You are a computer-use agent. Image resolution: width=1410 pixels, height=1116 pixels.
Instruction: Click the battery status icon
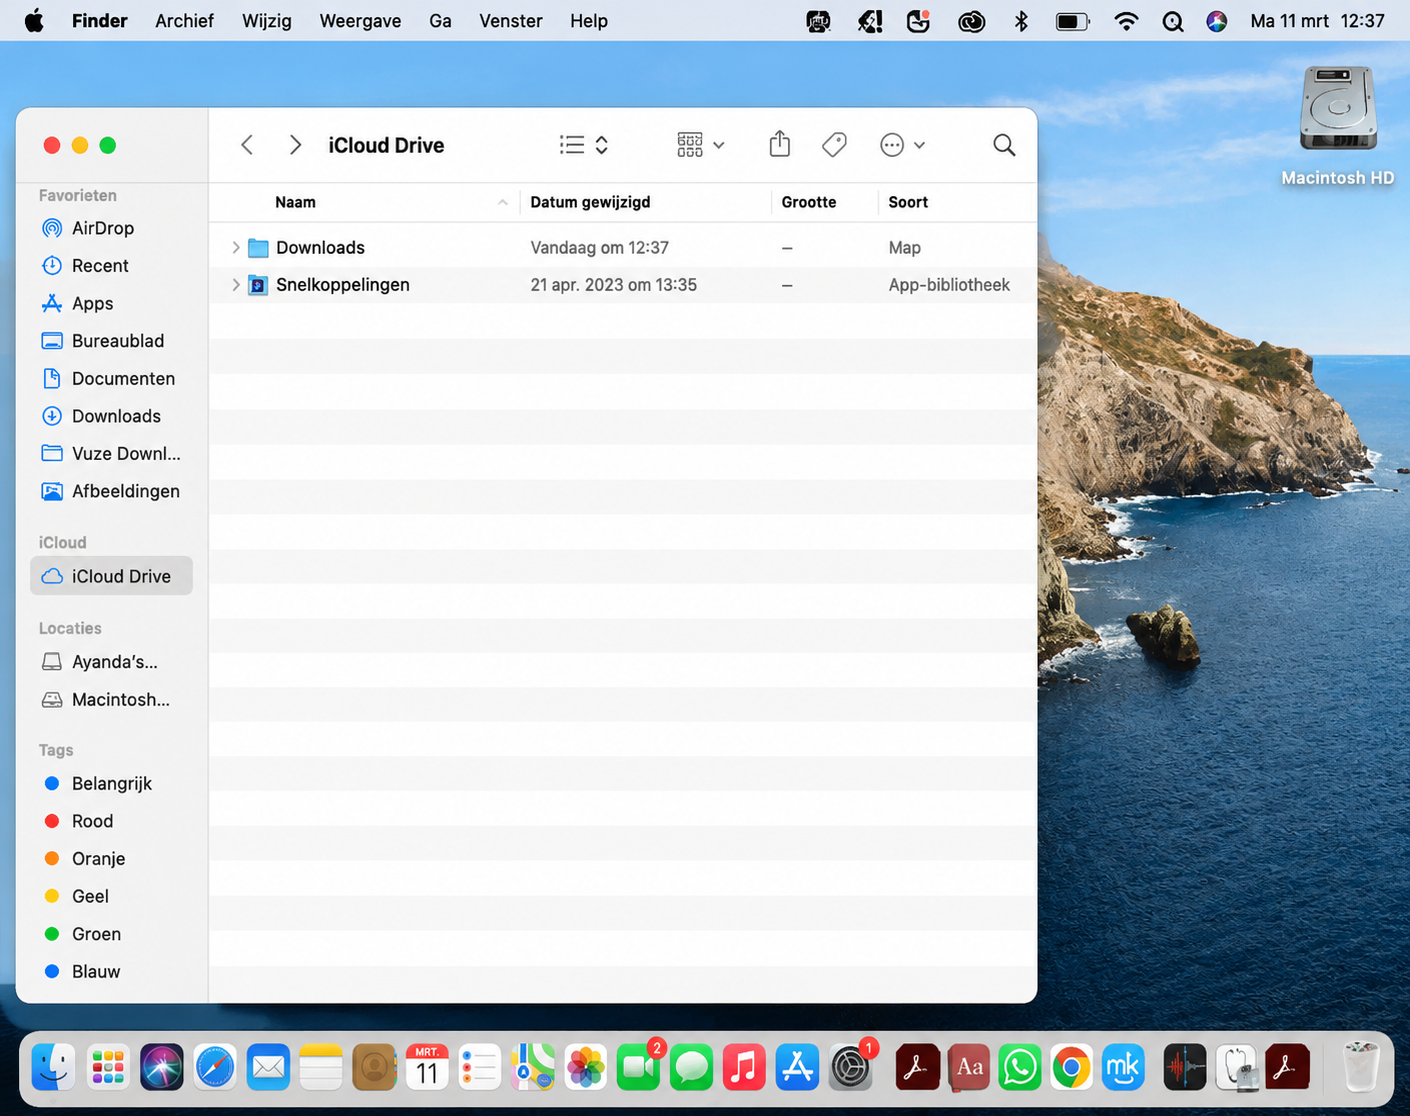pyautogui.click(x=1072, y=21)
